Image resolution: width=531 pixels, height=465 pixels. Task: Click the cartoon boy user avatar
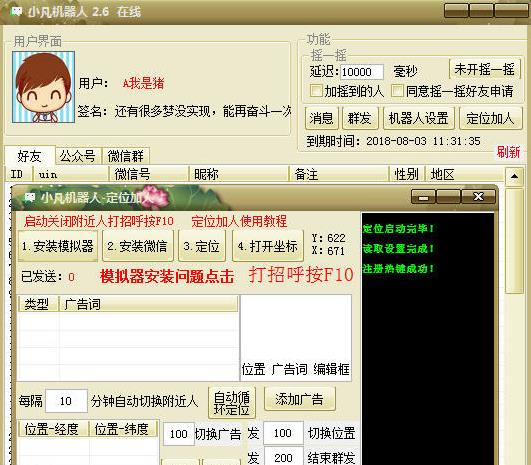tap(43, 87)
